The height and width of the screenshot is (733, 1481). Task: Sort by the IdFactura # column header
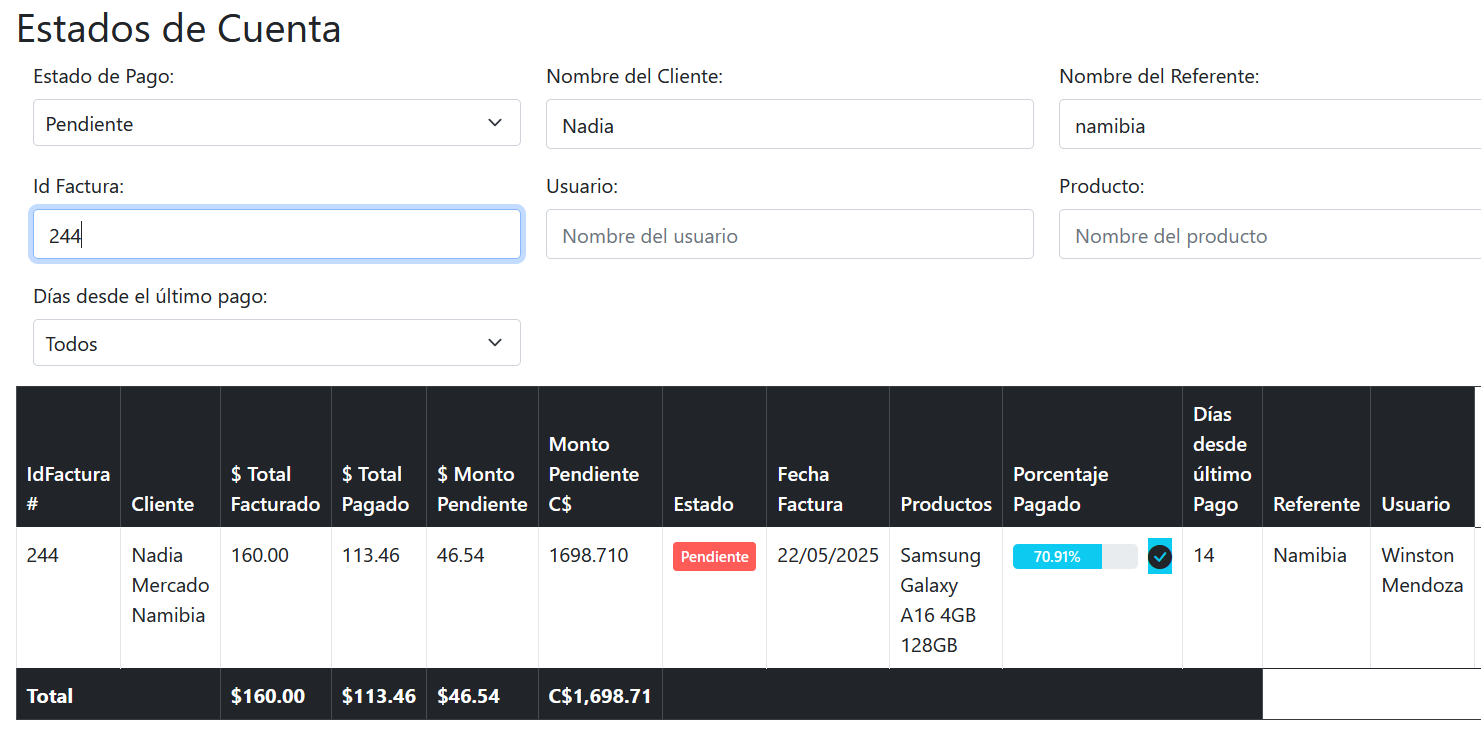pos(68,488)
